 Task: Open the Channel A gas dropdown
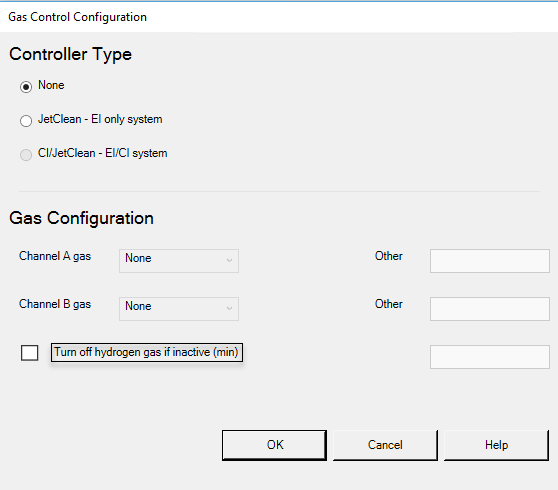pos(179,261)
